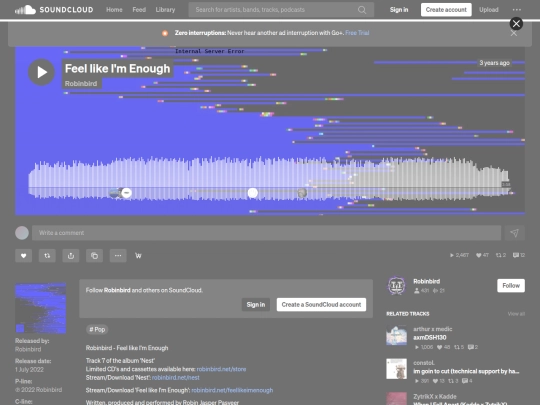The image size is (540, 405).
Task: Click Sign in in header
Action: tap(399, 10)
